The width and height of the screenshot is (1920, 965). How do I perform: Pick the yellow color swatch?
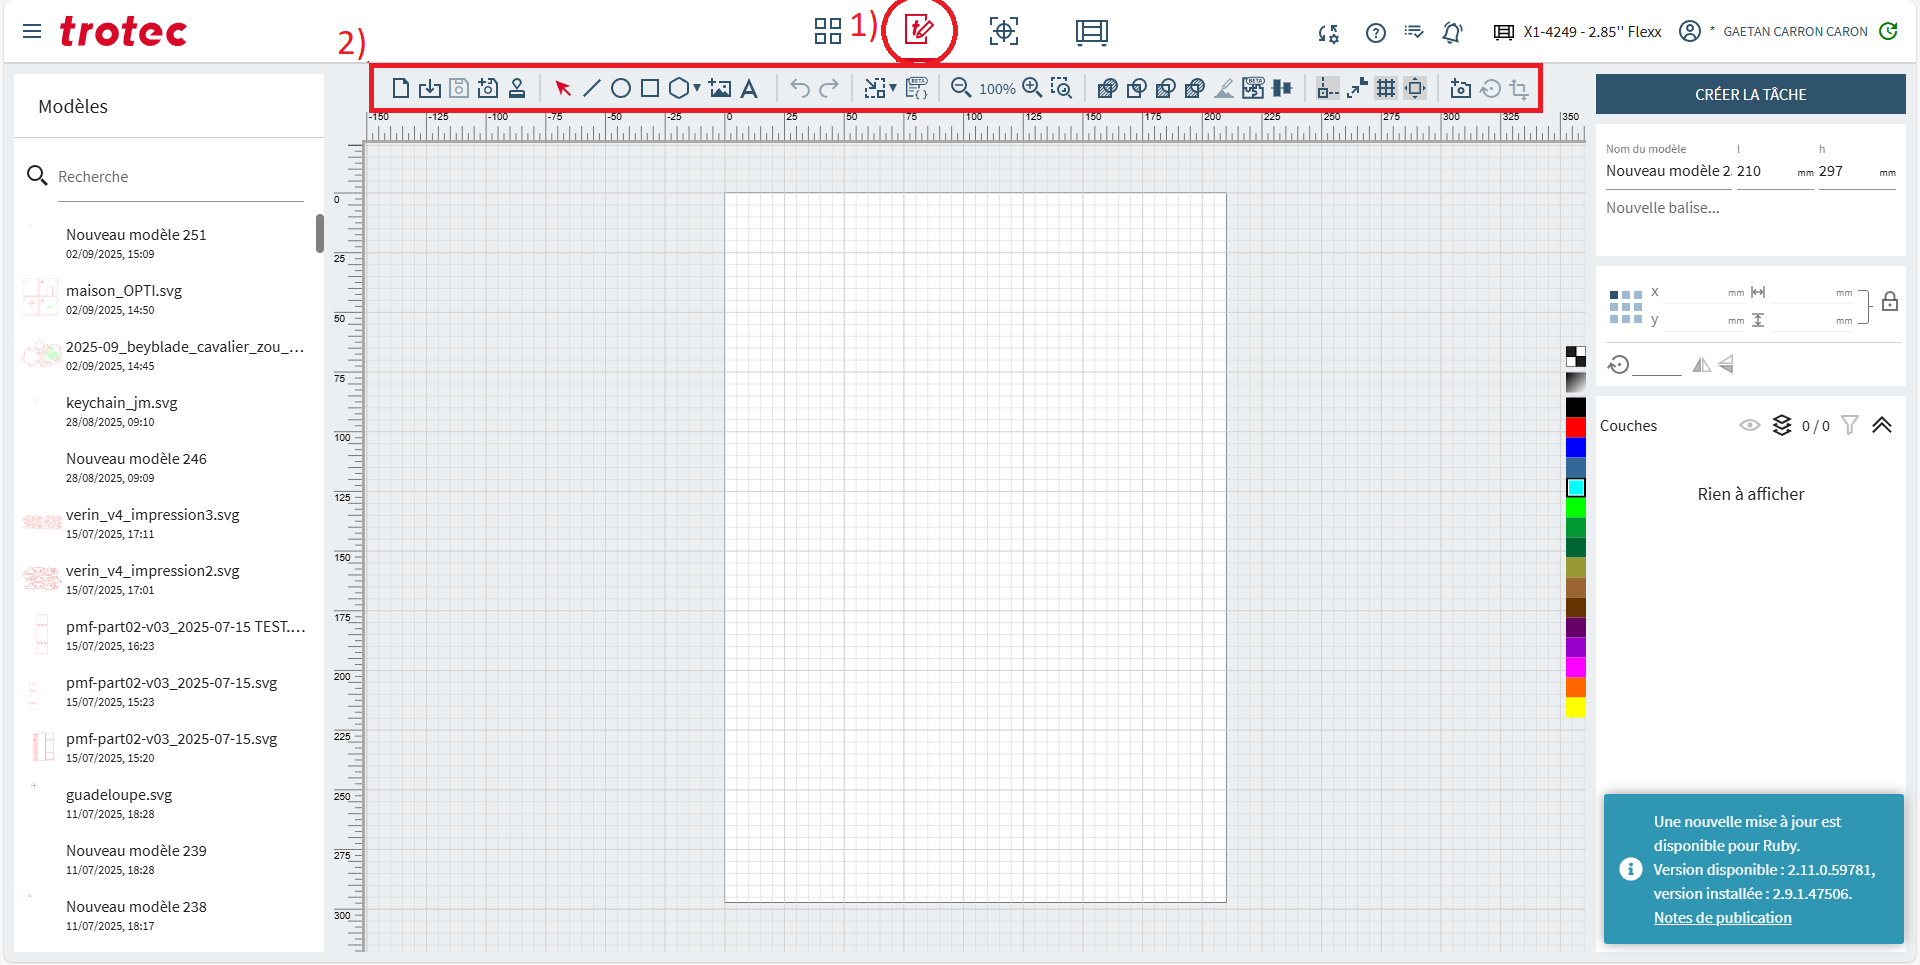coord(1576,707)
